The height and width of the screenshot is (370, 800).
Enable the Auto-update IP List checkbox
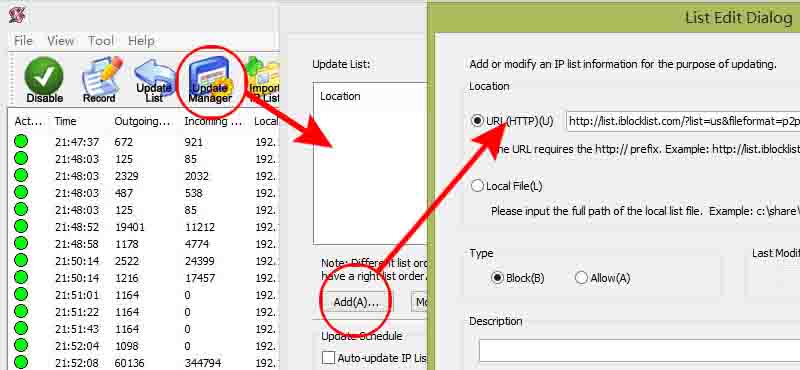[329, 357]
